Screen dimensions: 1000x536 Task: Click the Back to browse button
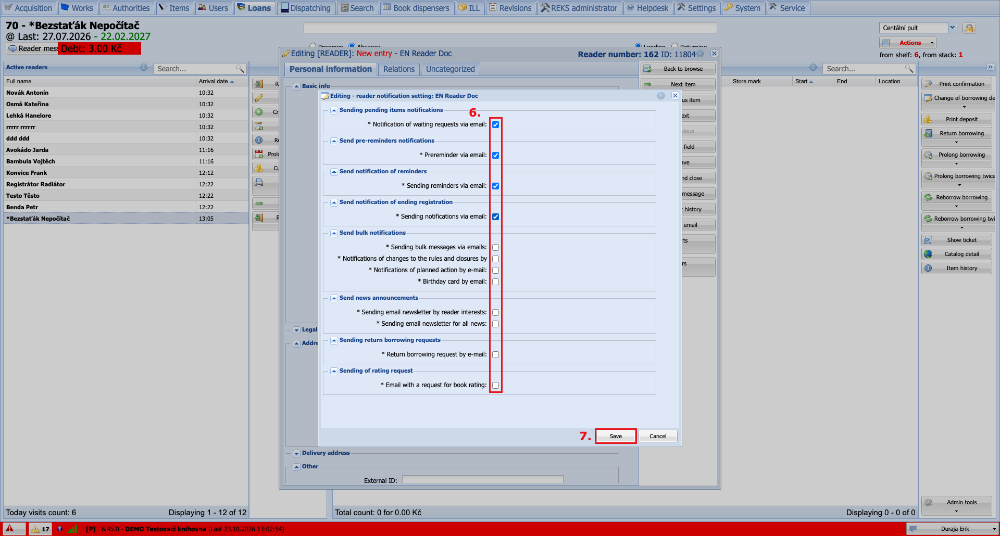678,68
